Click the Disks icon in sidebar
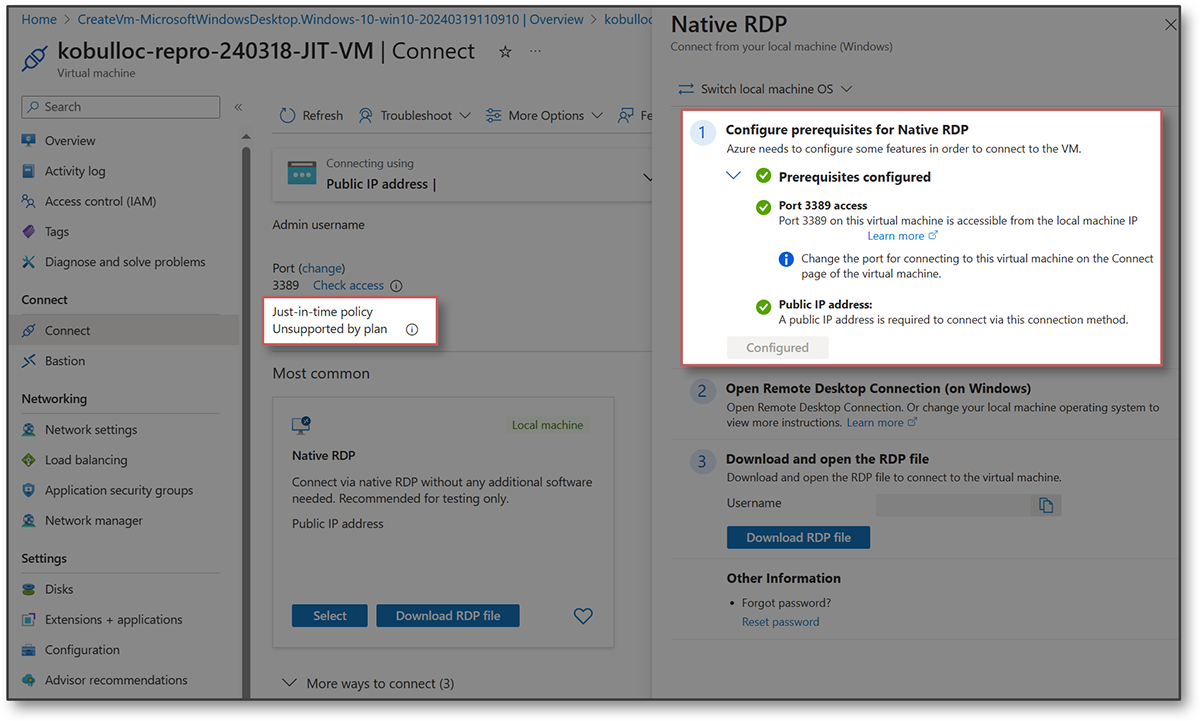The height and width of the screenshot is (721, 1200). pos(29,589)
